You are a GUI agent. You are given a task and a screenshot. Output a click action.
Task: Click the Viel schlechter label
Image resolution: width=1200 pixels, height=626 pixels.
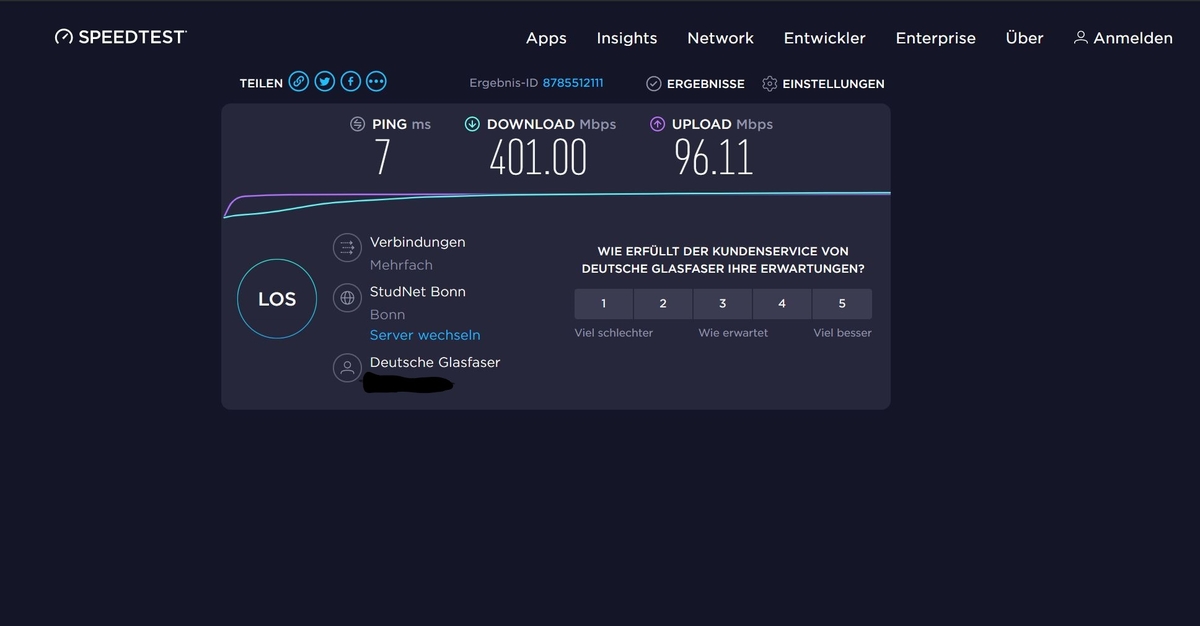tap(613, 332)
